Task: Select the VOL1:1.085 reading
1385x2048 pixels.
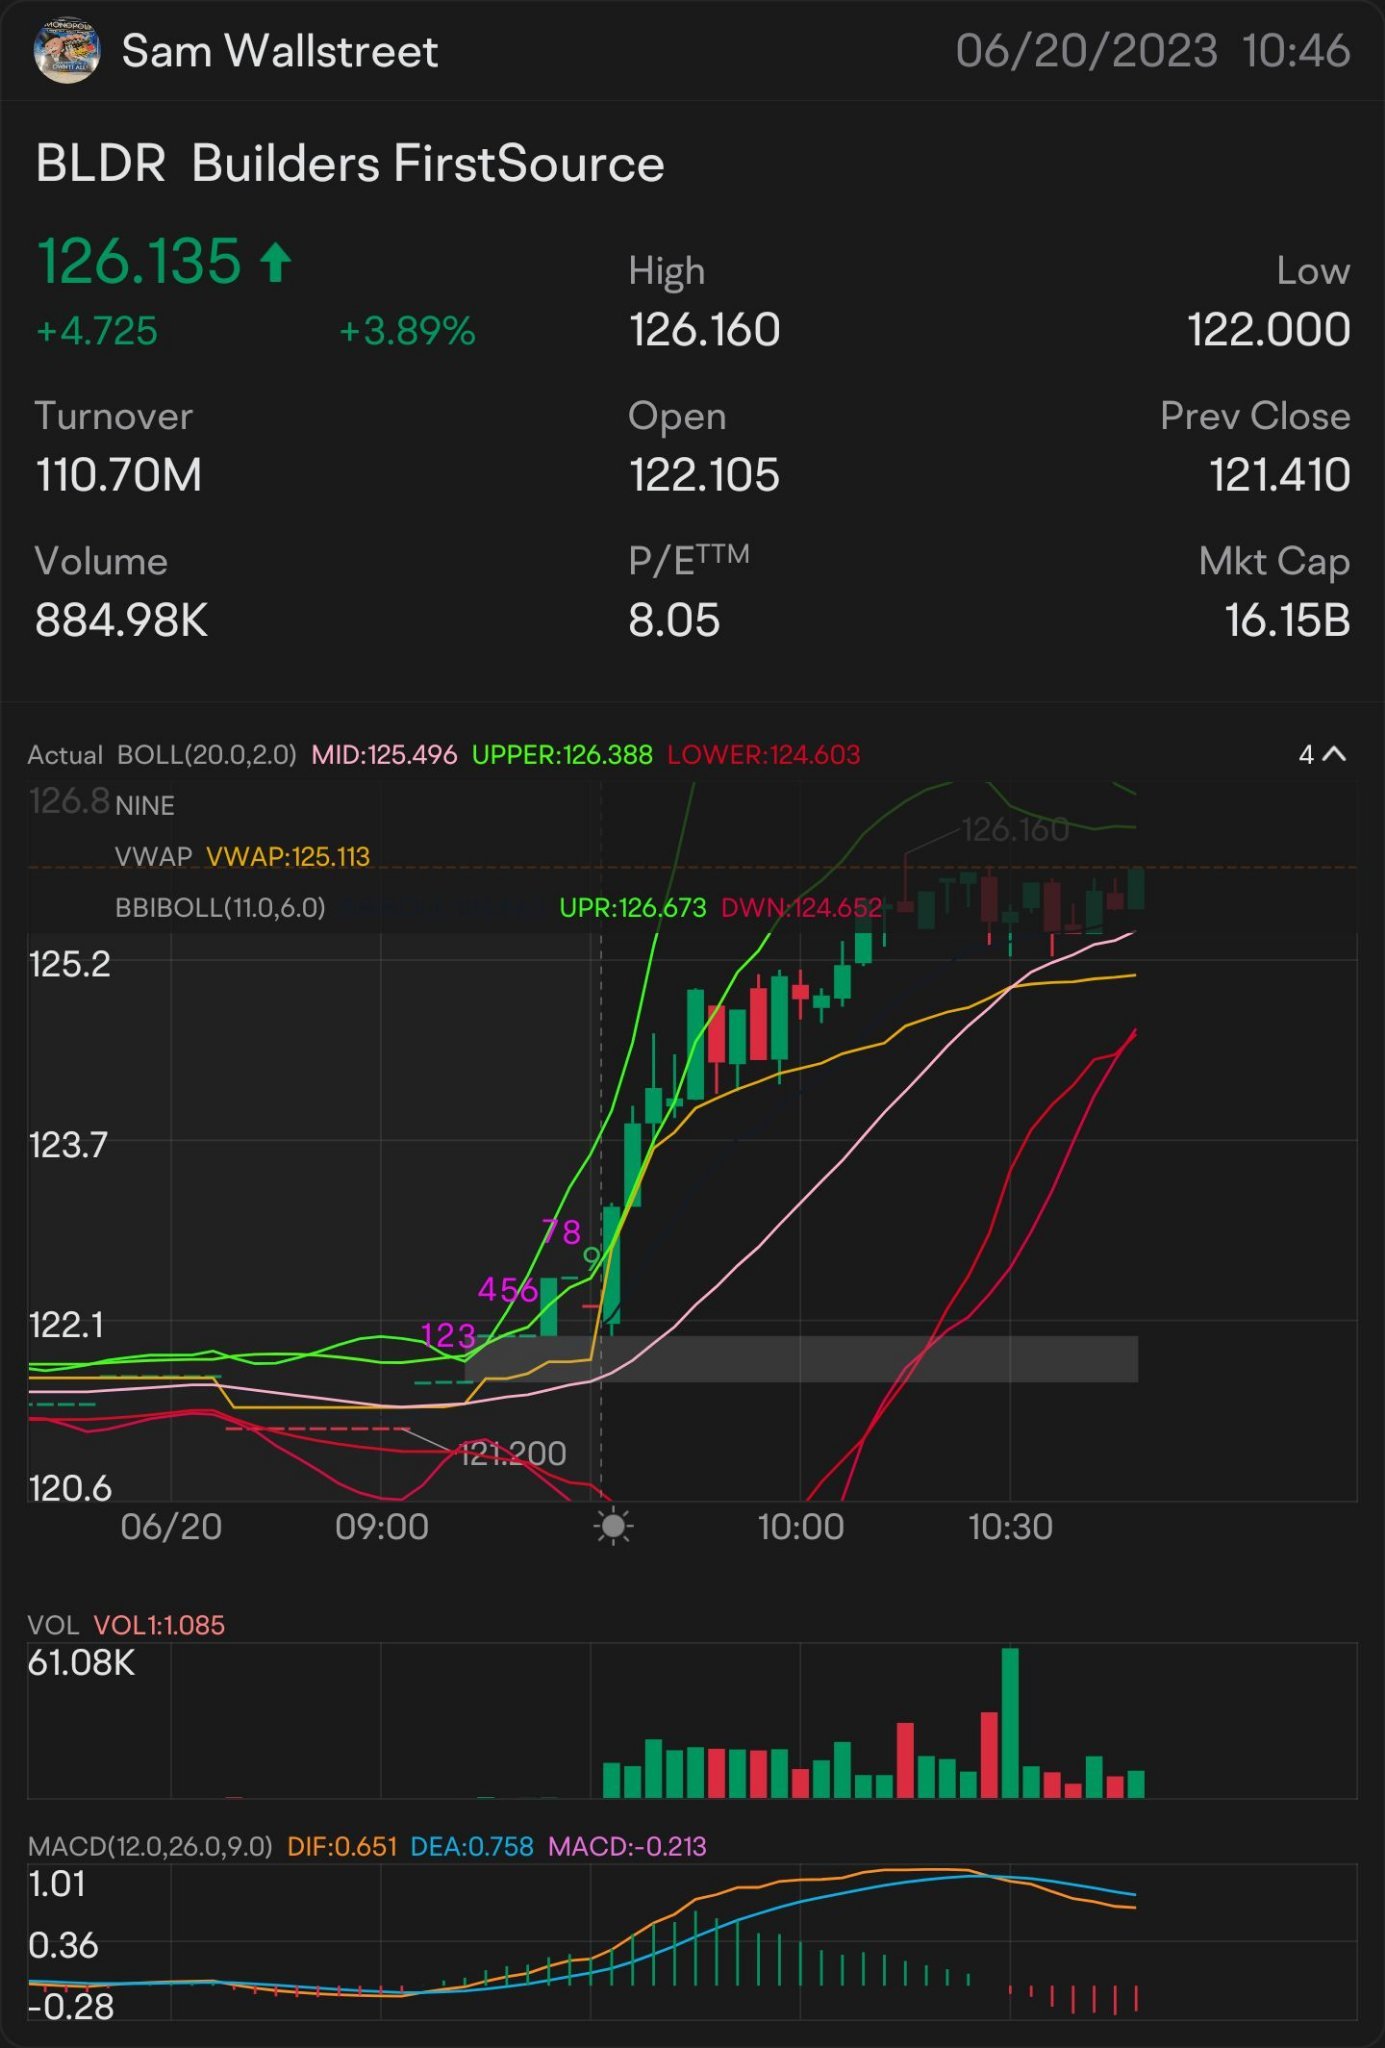Action: point(159,1625)
